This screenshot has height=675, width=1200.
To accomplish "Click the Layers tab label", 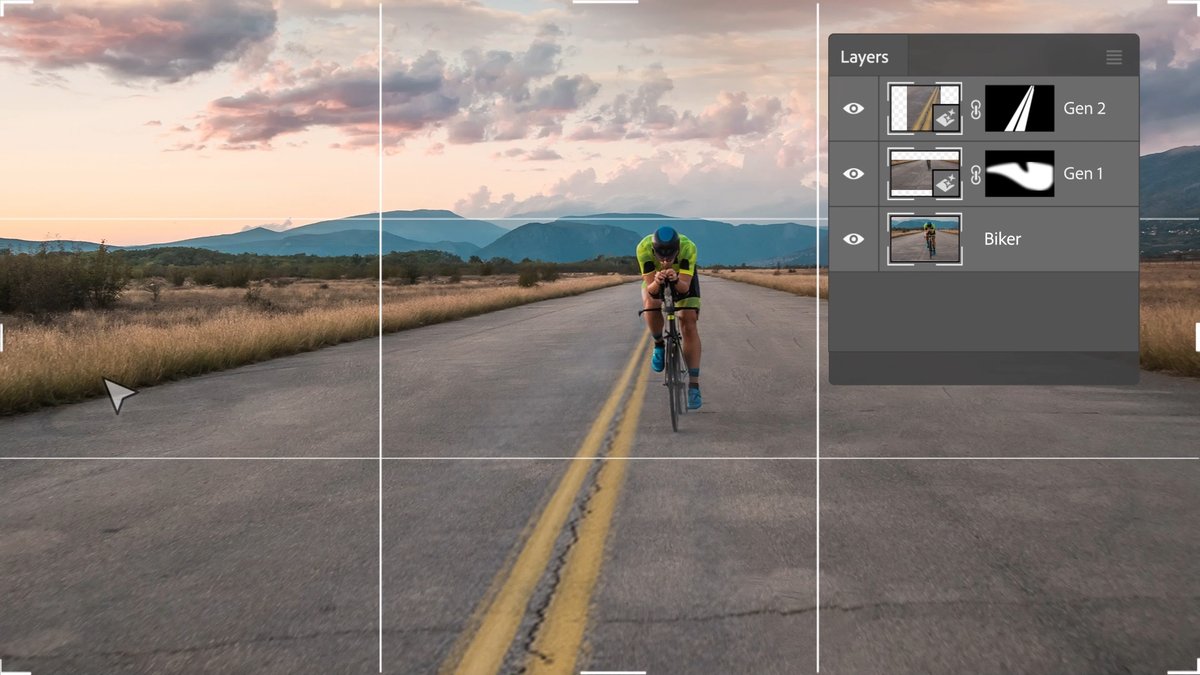I will click(x=866, y=57).
